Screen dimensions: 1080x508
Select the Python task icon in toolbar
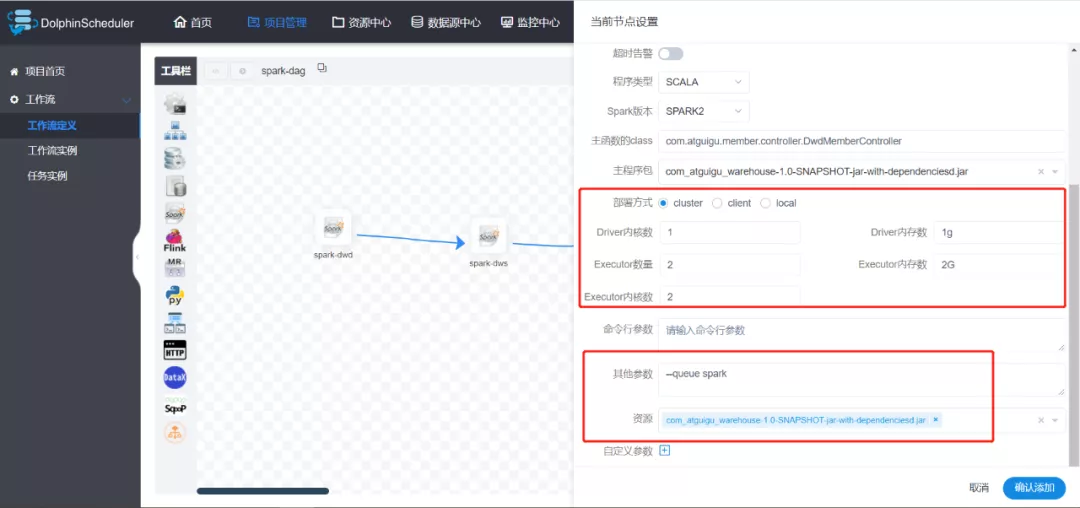tap(175, 296)
